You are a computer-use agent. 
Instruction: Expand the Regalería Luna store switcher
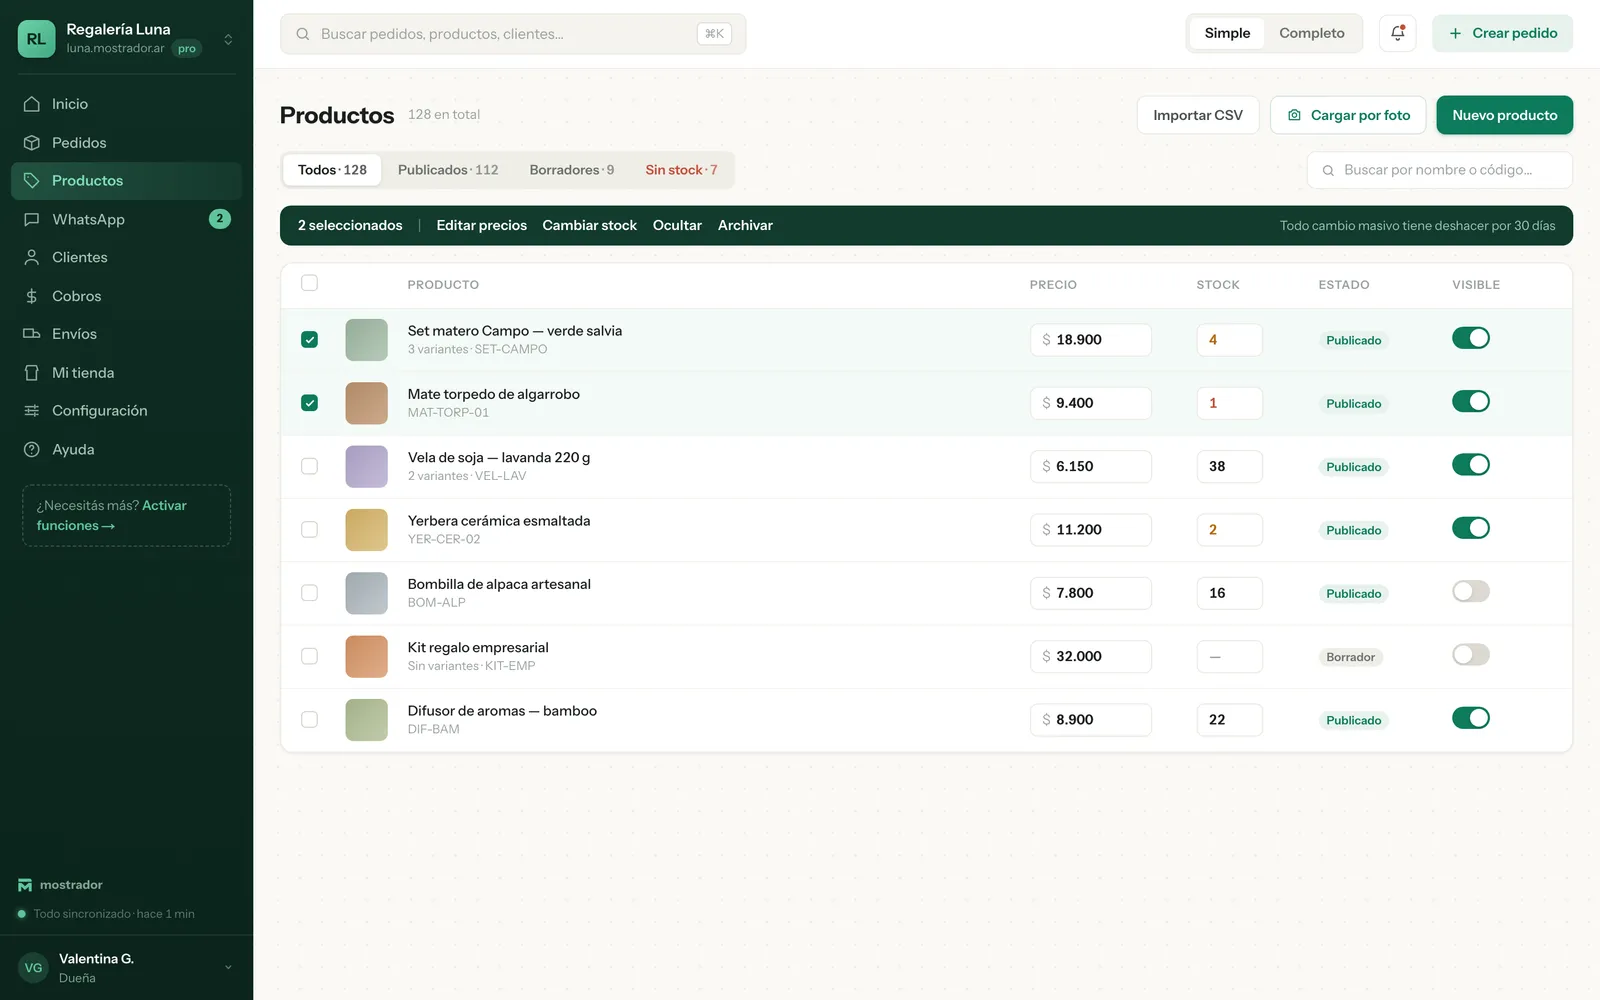tap(228, 39)
